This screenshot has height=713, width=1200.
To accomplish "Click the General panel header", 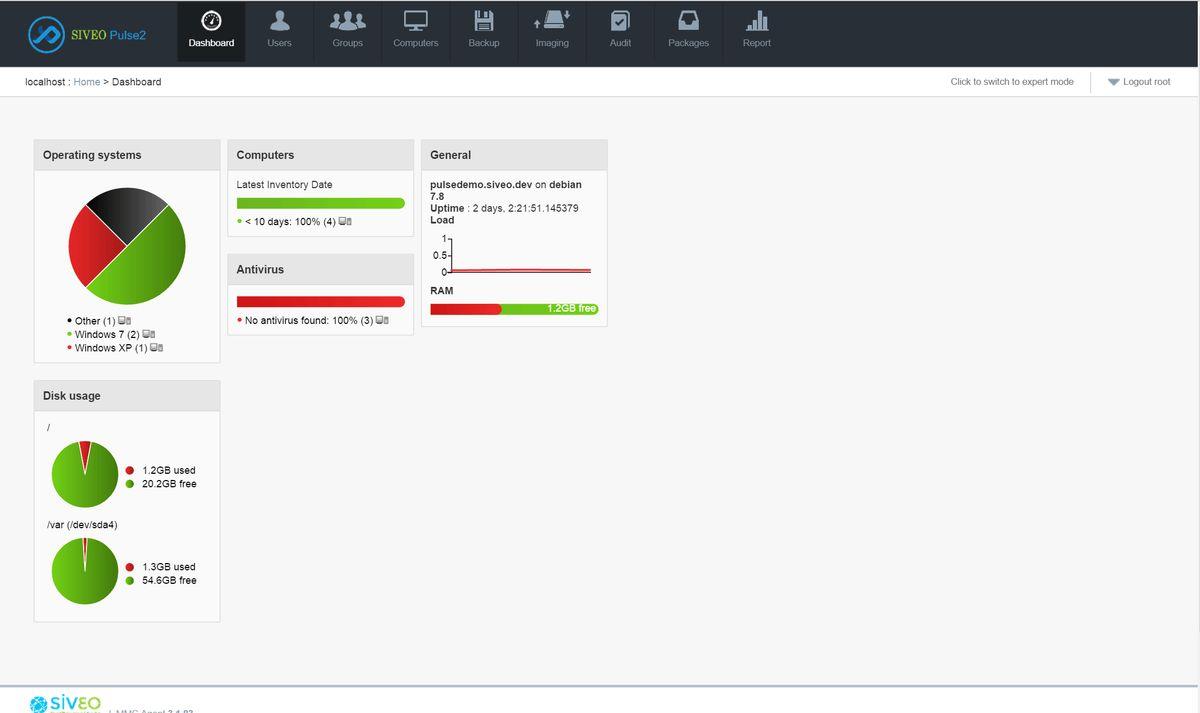I will 514,155.
